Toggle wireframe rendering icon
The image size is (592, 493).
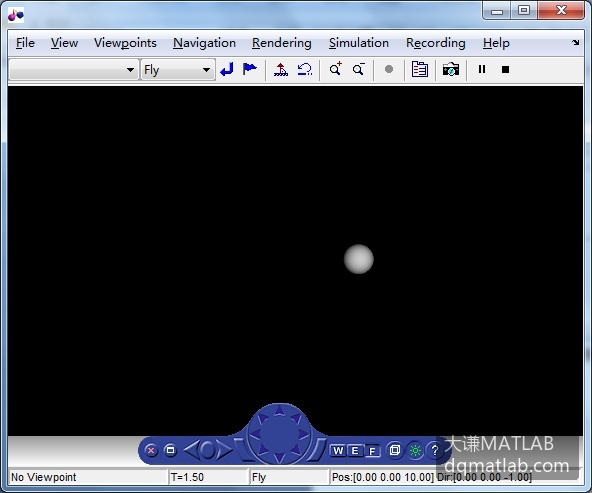click(395, 450)
